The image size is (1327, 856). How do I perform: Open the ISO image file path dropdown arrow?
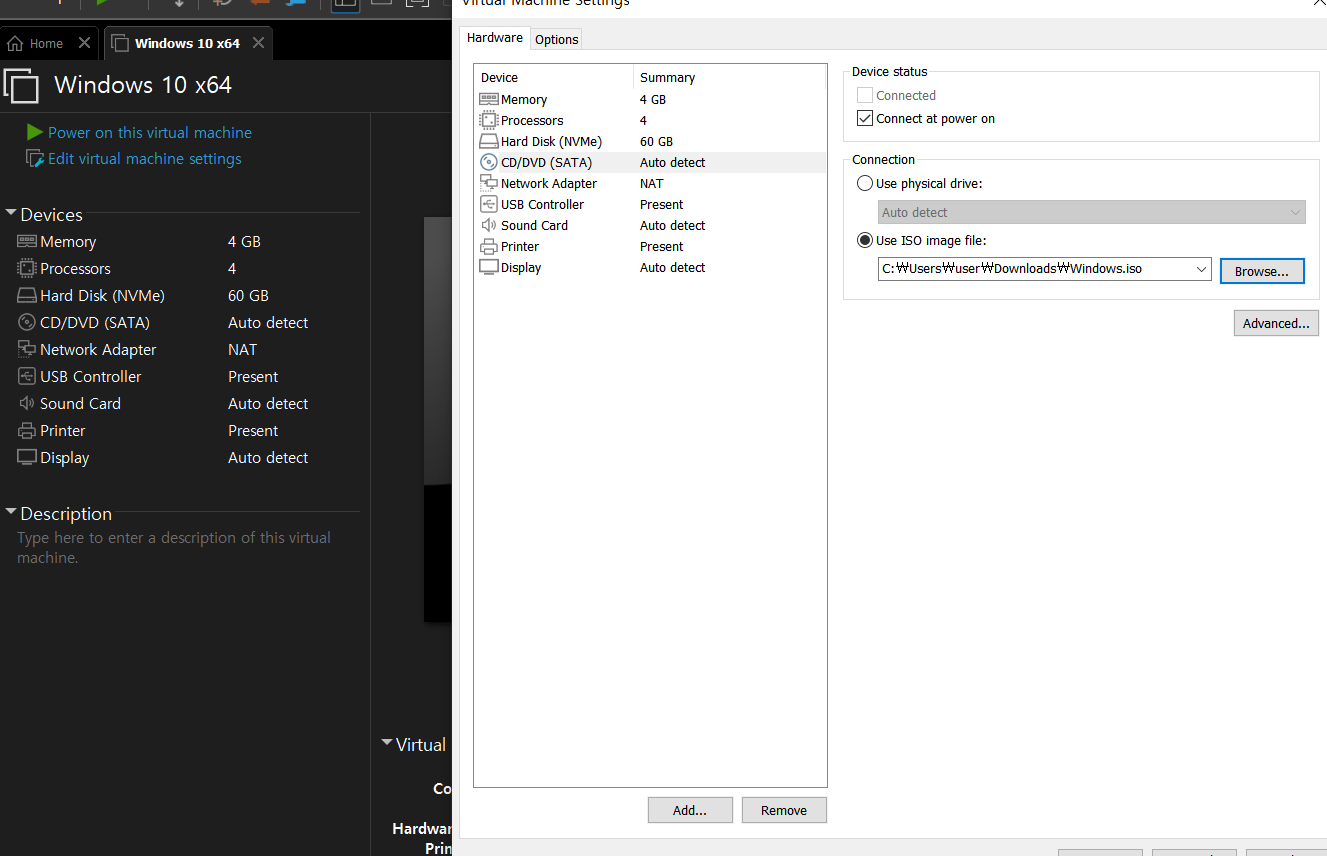1201,269
